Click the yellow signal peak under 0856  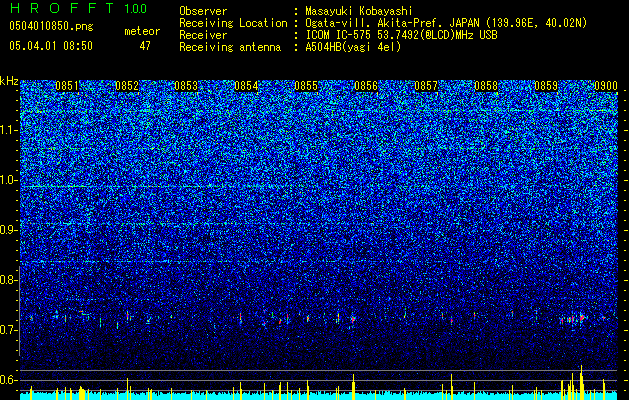click(x=353, y=387)
